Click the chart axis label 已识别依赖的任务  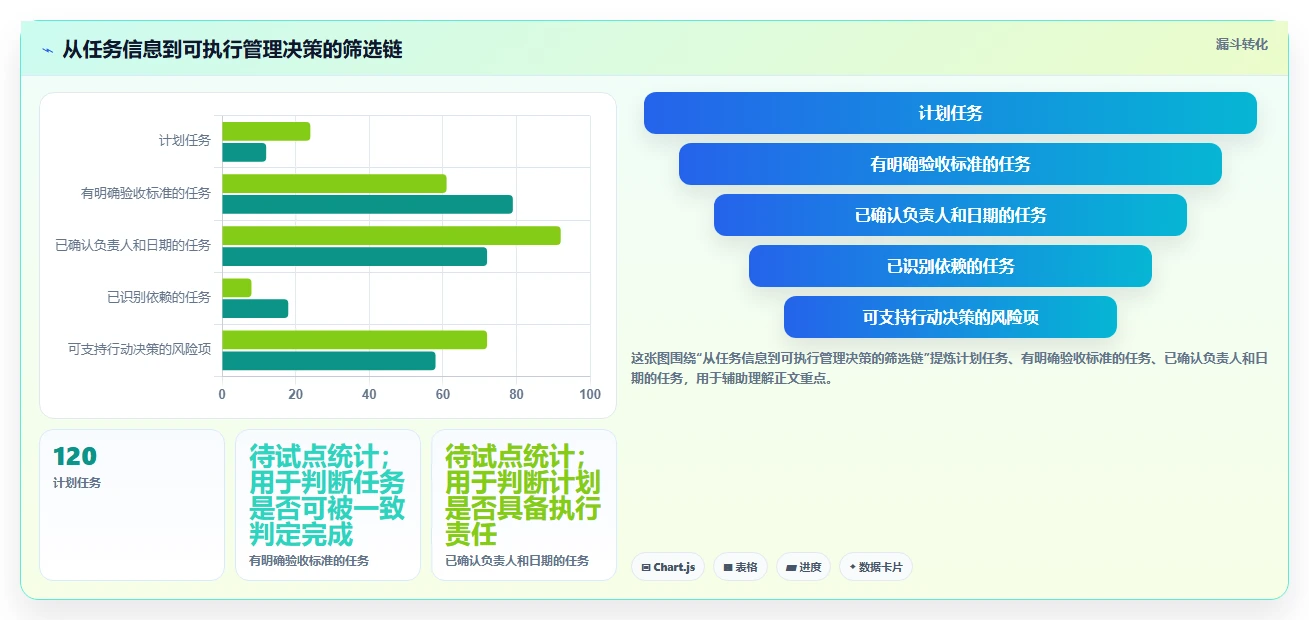click(159, 297)
